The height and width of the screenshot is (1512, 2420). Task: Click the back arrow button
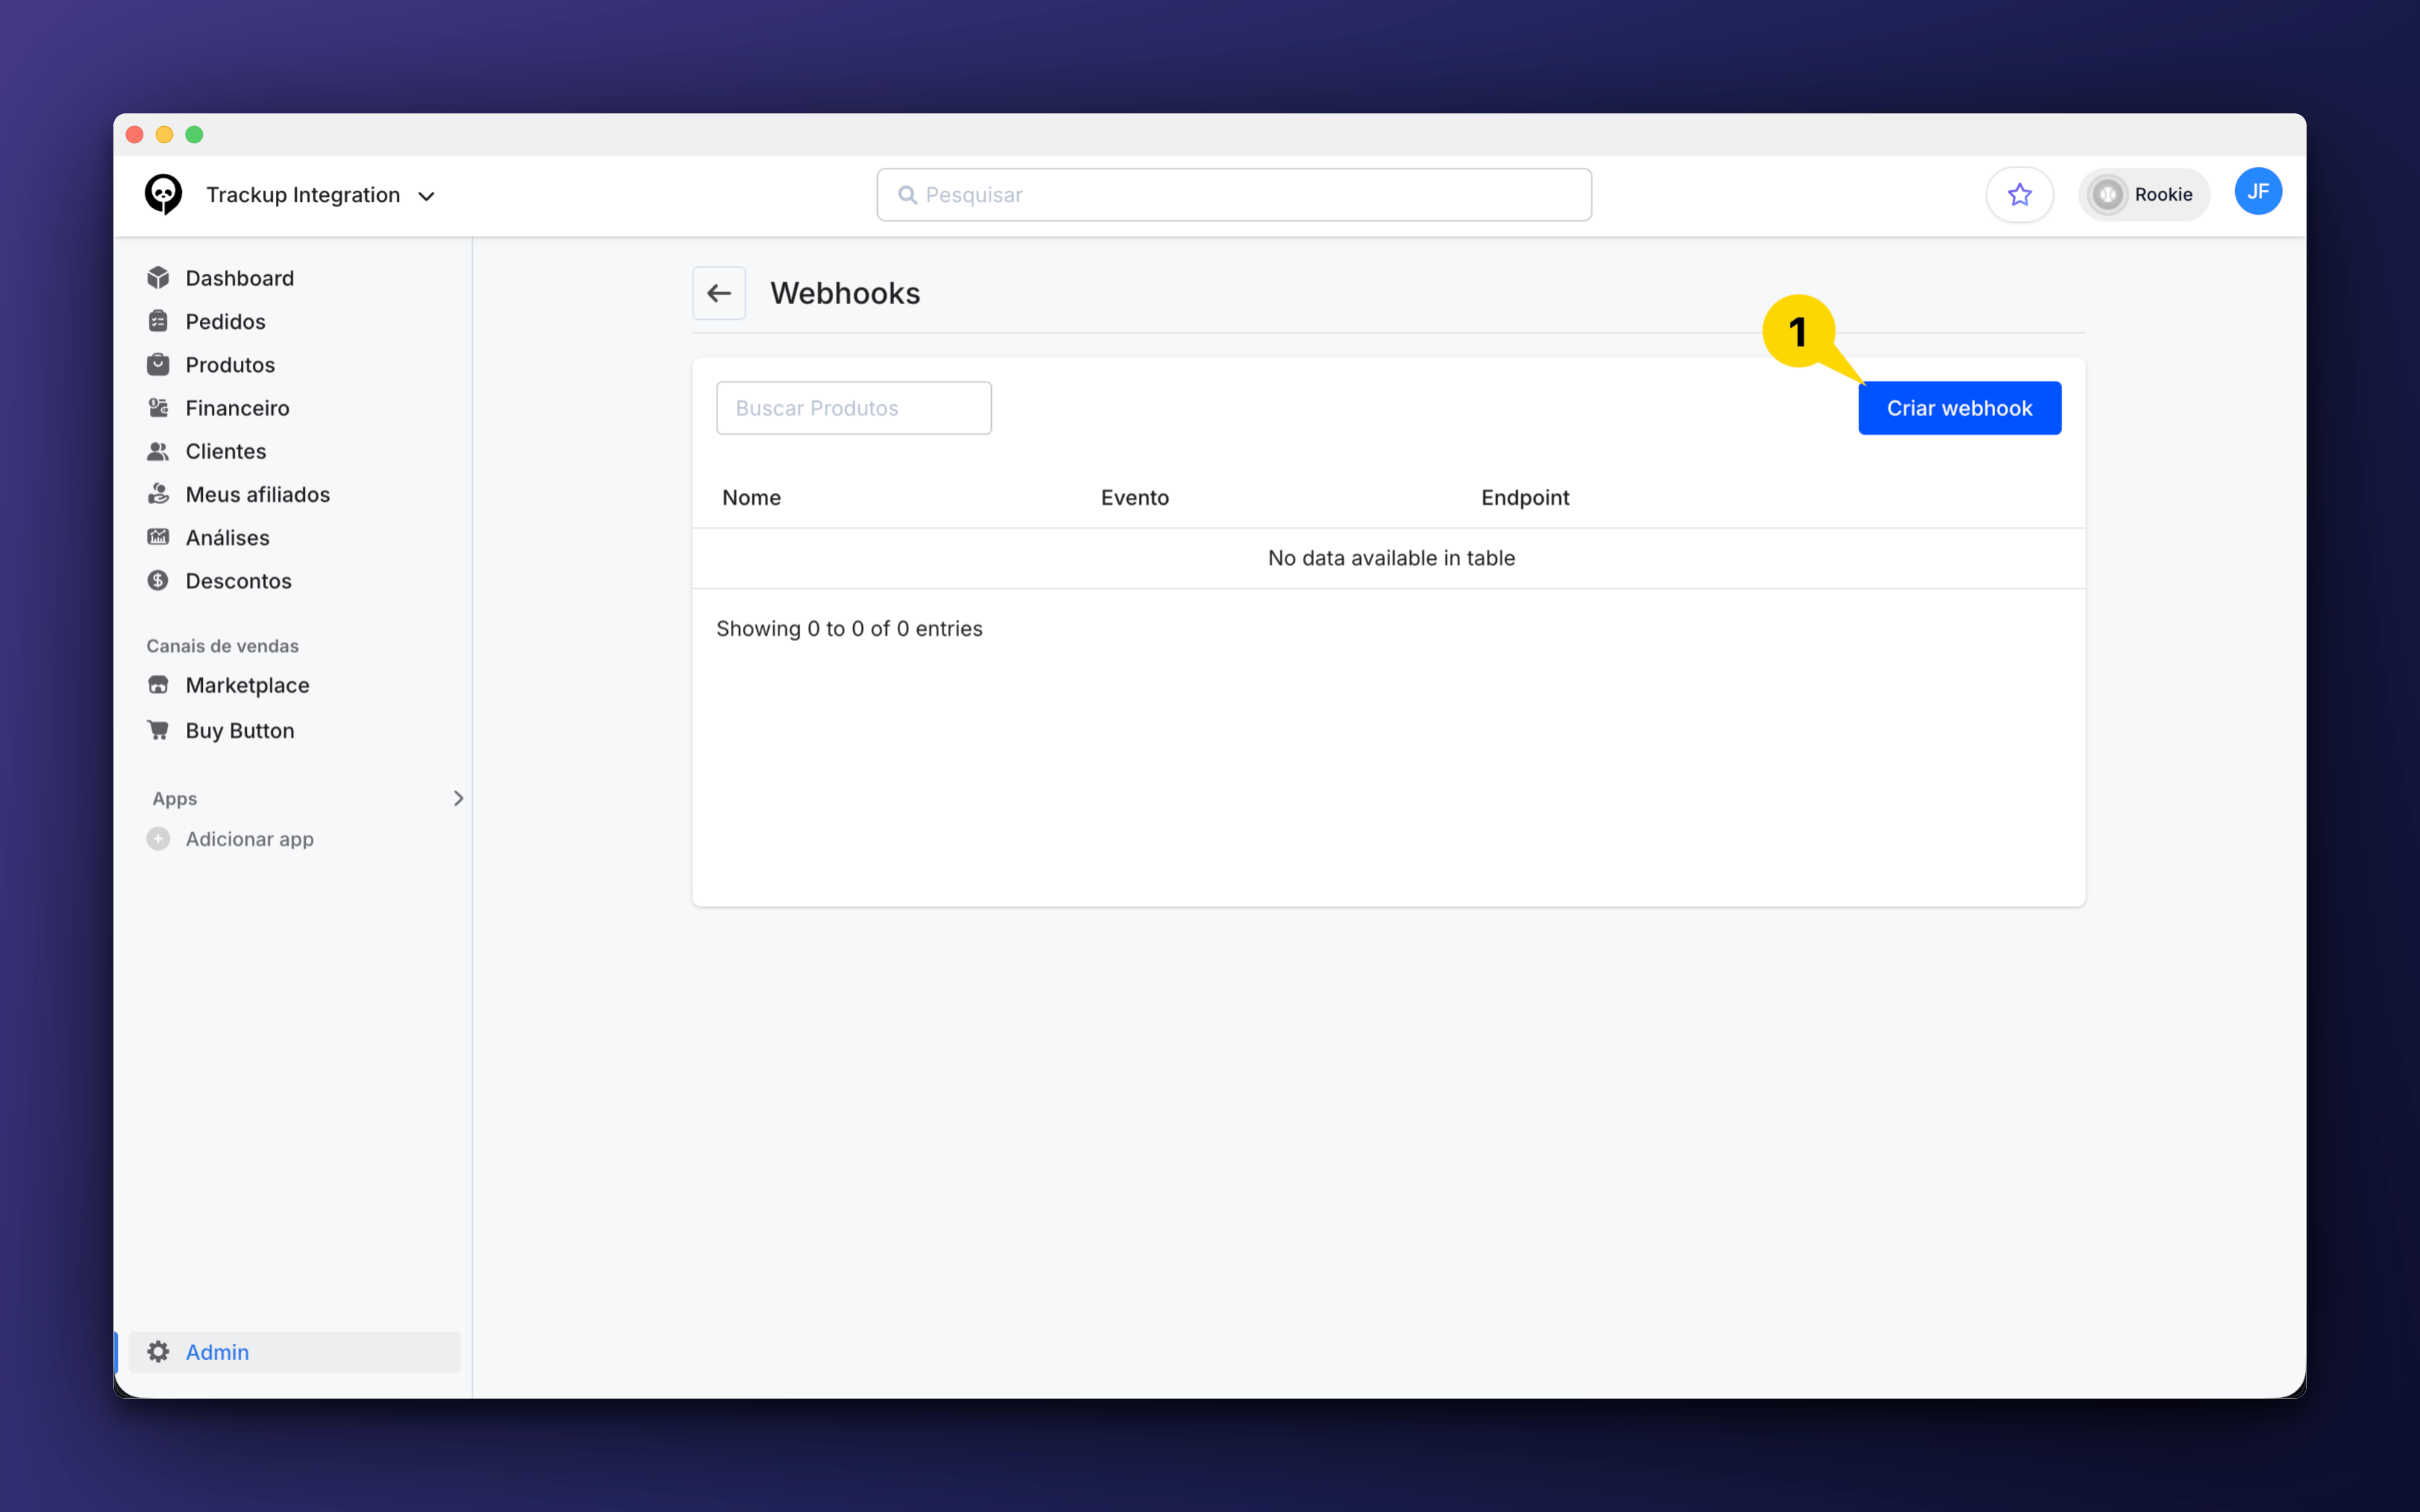pos(719,293)
